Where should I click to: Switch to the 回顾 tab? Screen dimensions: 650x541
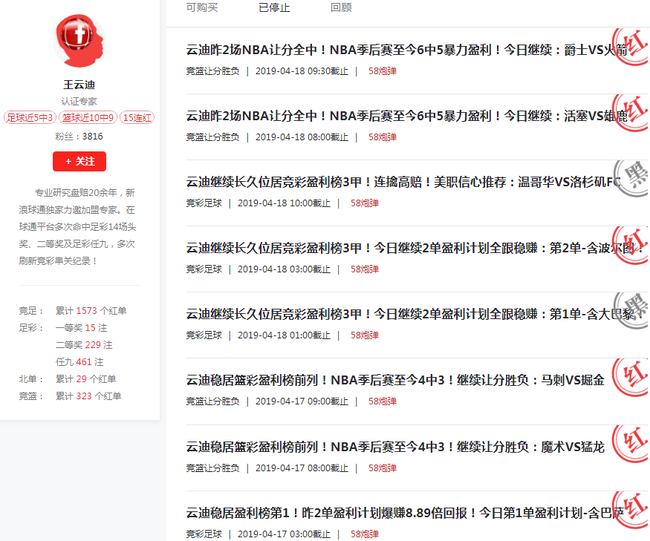[x=341, y=7]
